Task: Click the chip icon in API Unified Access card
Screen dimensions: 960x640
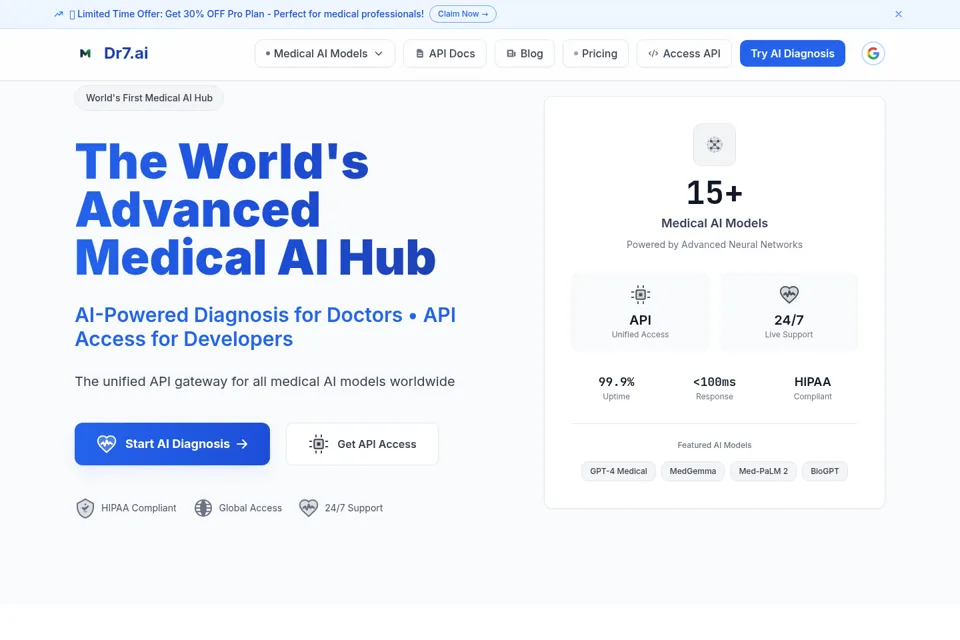Action: (x=640, y=295)
